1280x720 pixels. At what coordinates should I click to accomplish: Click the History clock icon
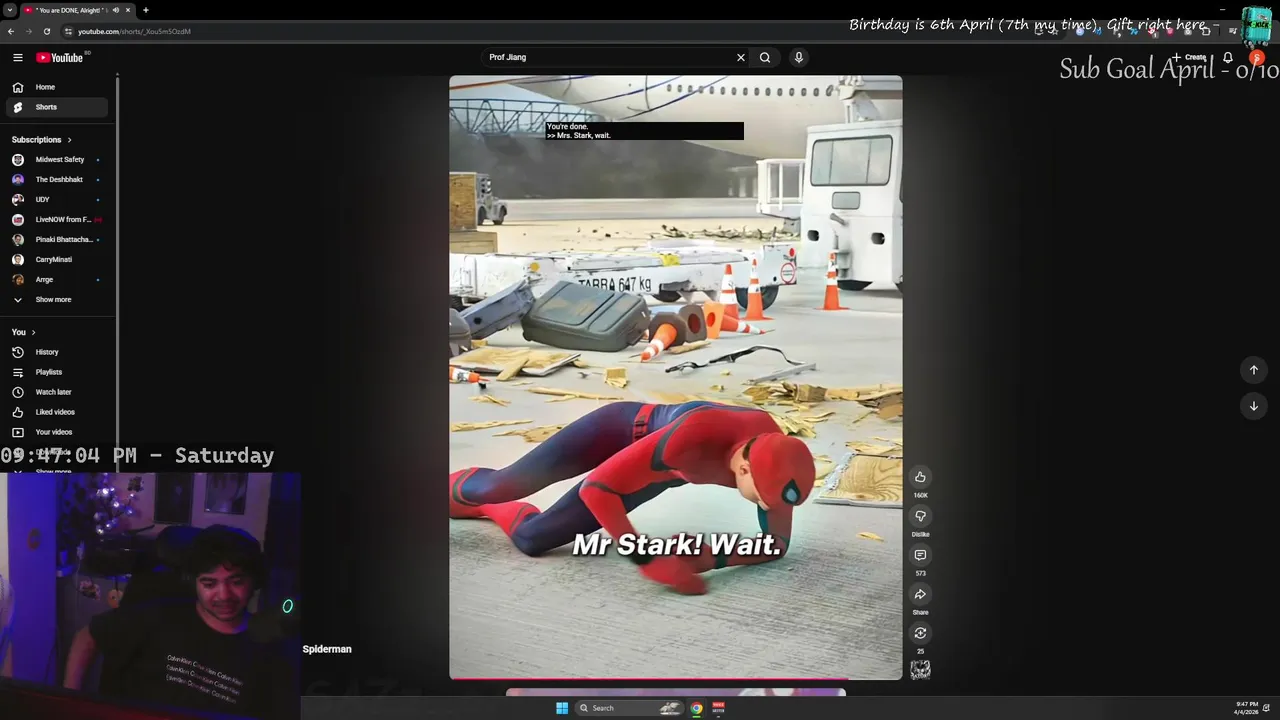[x=17, y=352]
